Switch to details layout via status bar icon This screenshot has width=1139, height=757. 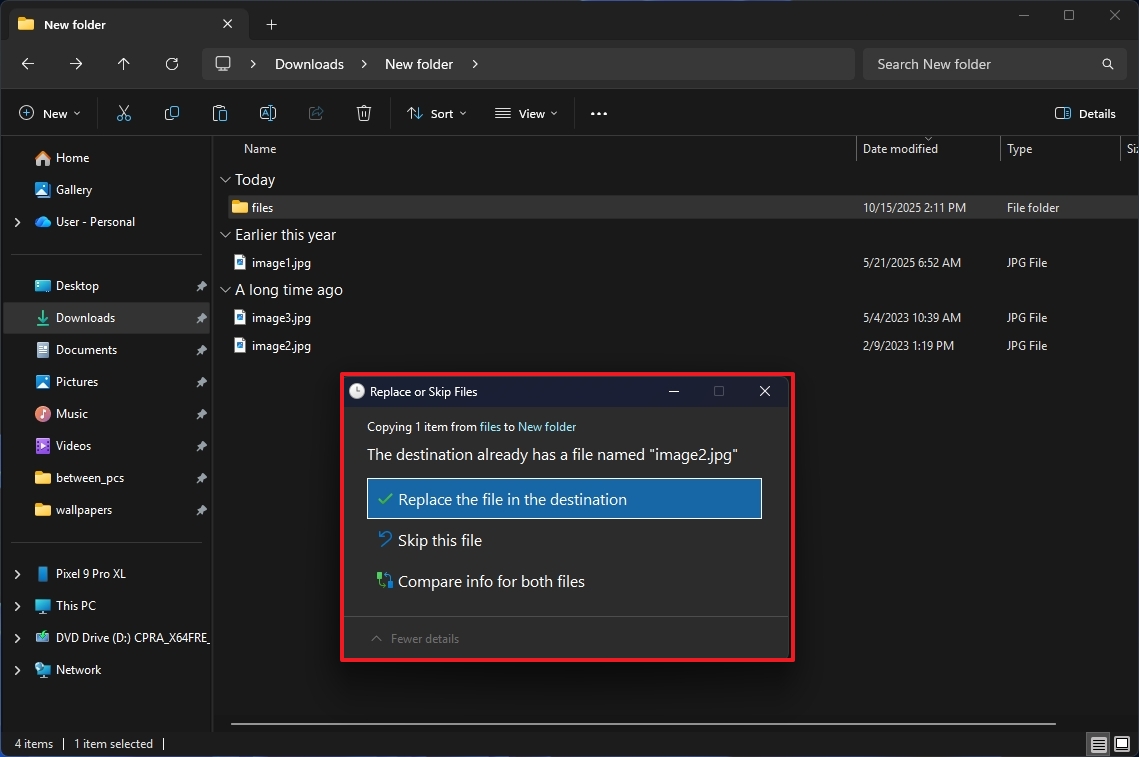point(1098,744)
